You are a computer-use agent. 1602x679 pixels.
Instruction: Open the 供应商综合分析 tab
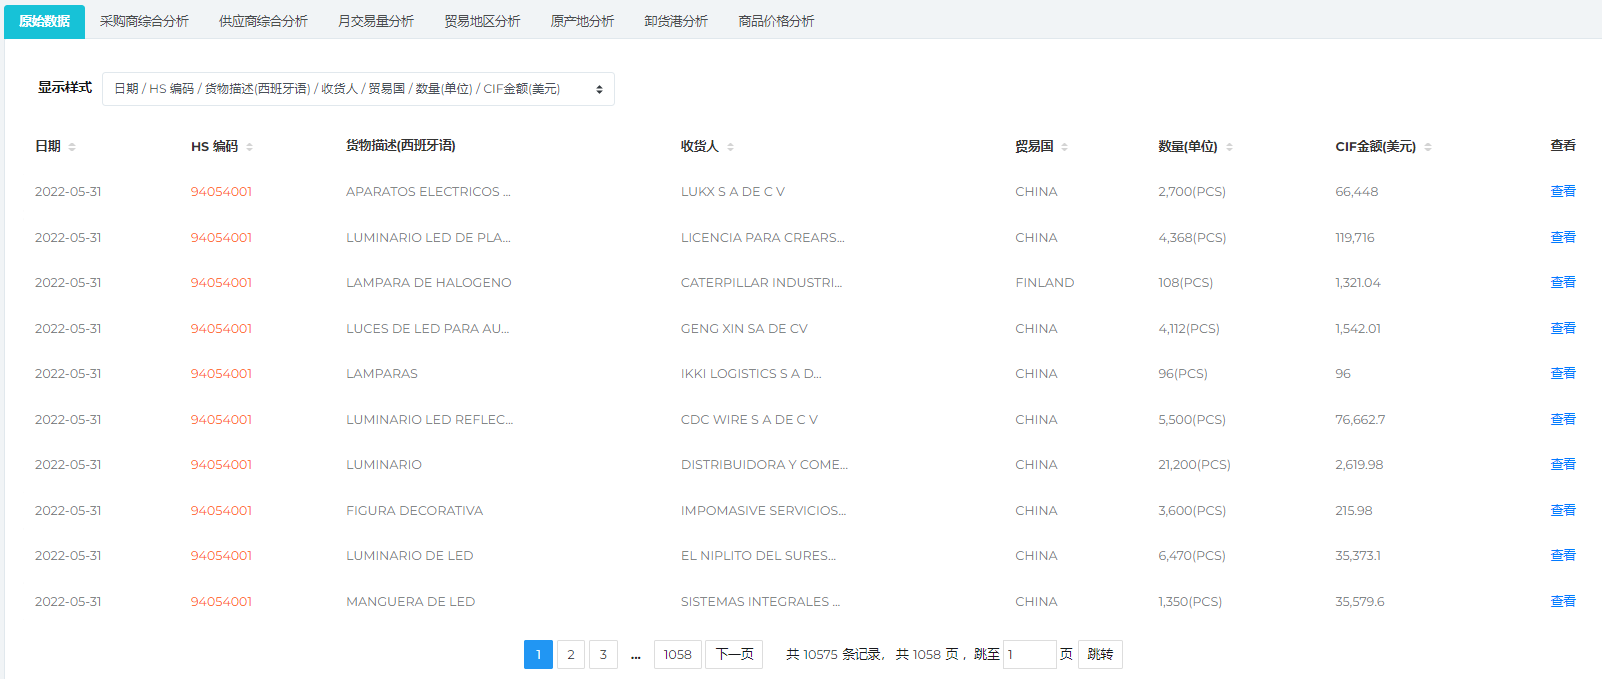(263, 21)
